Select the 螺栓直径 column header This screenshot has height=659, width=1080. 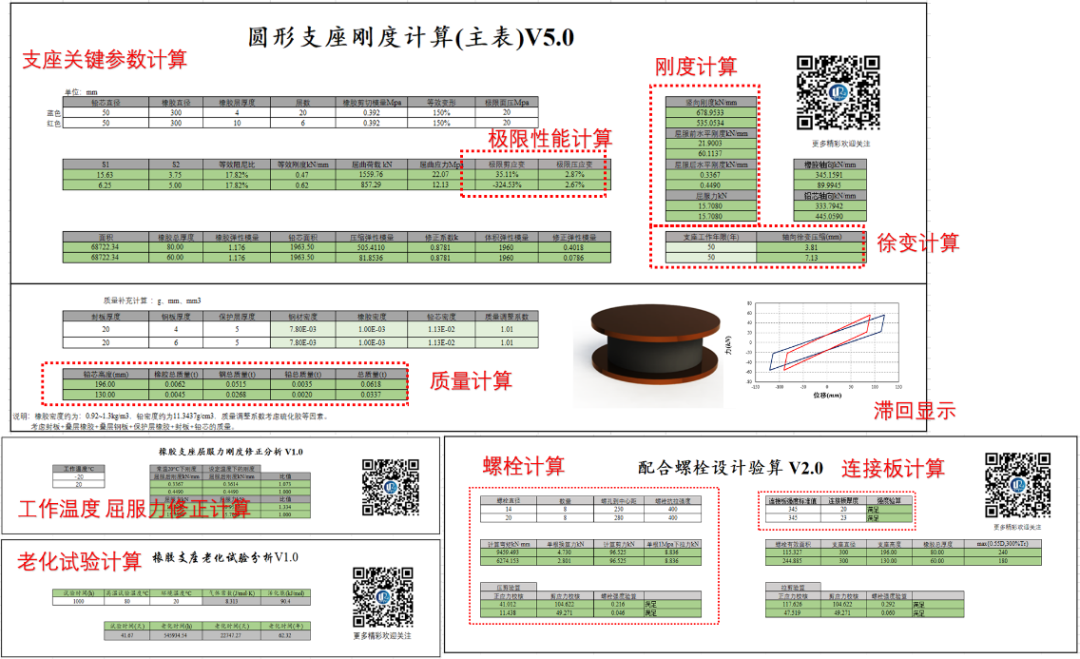tap(508, 501)
